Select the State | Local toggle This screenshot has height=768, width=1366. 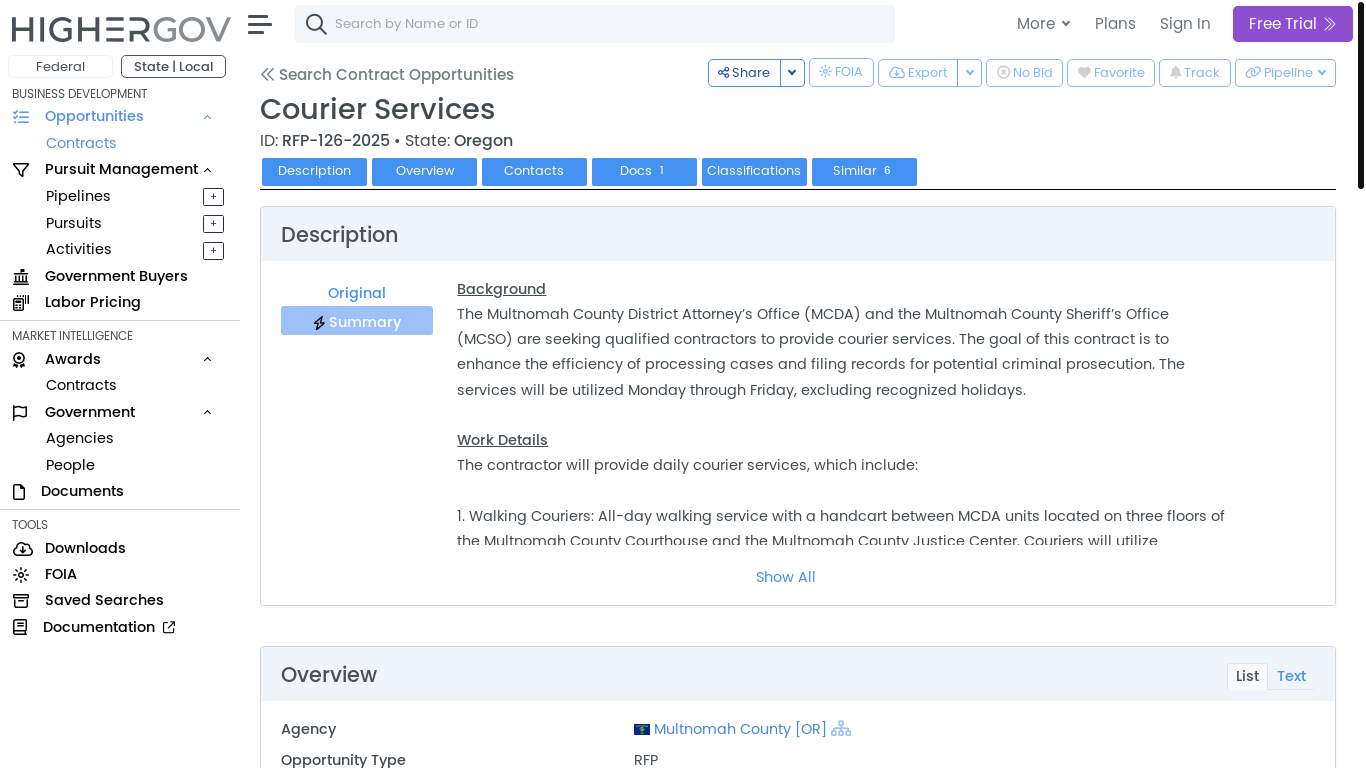(173, 67)
